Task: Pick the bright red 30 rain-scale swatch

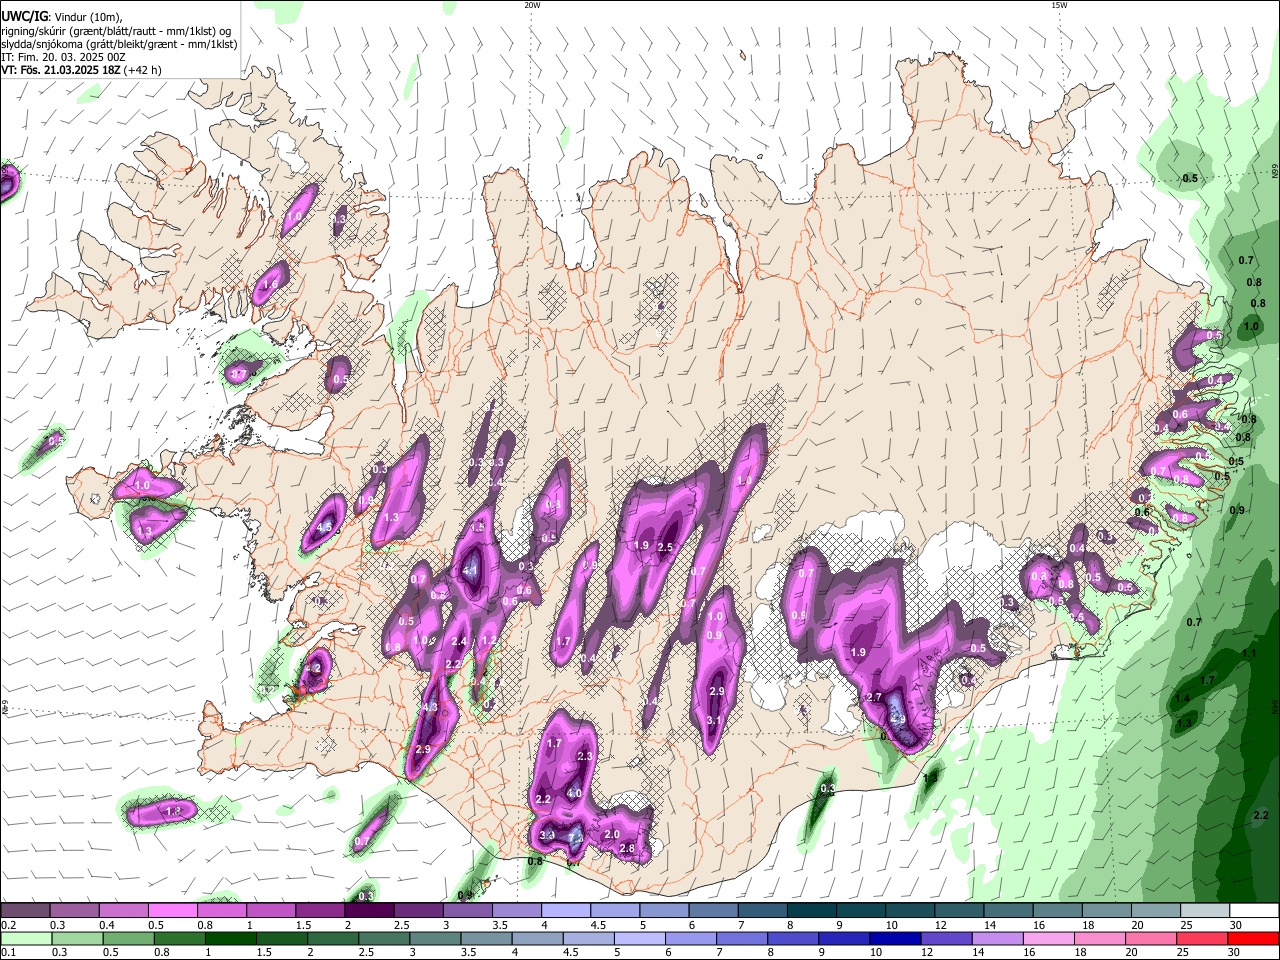Action: pos(1254,938)
